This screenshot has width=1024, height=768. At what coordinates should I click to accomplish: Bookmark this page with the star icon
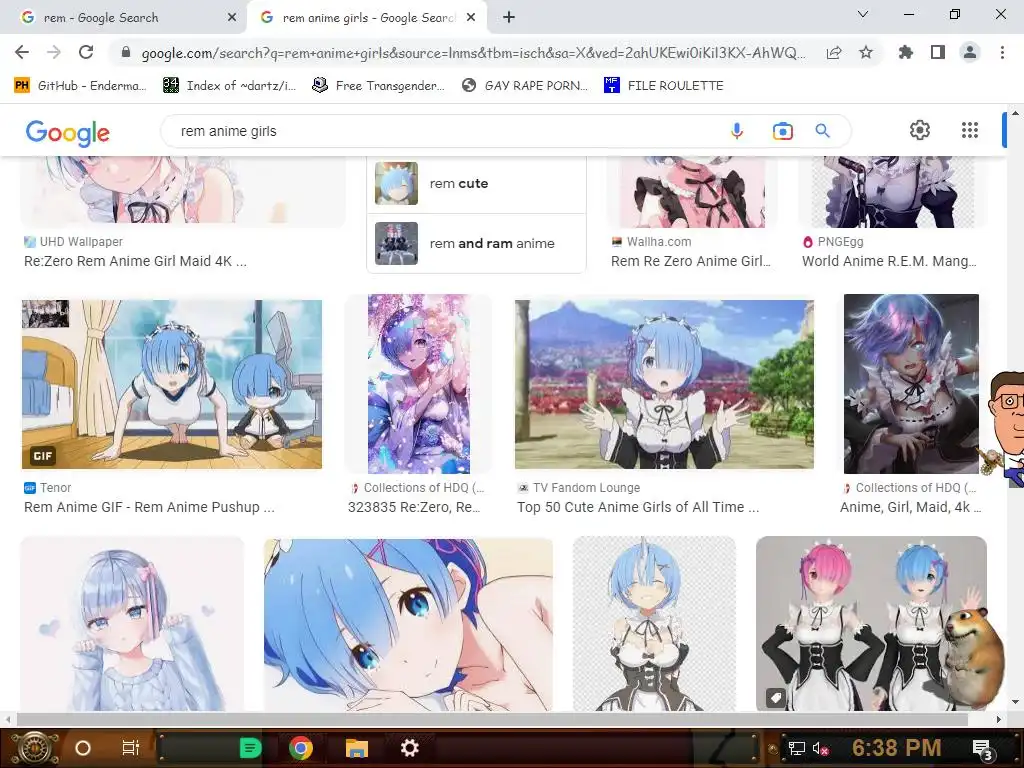[866, 52]
